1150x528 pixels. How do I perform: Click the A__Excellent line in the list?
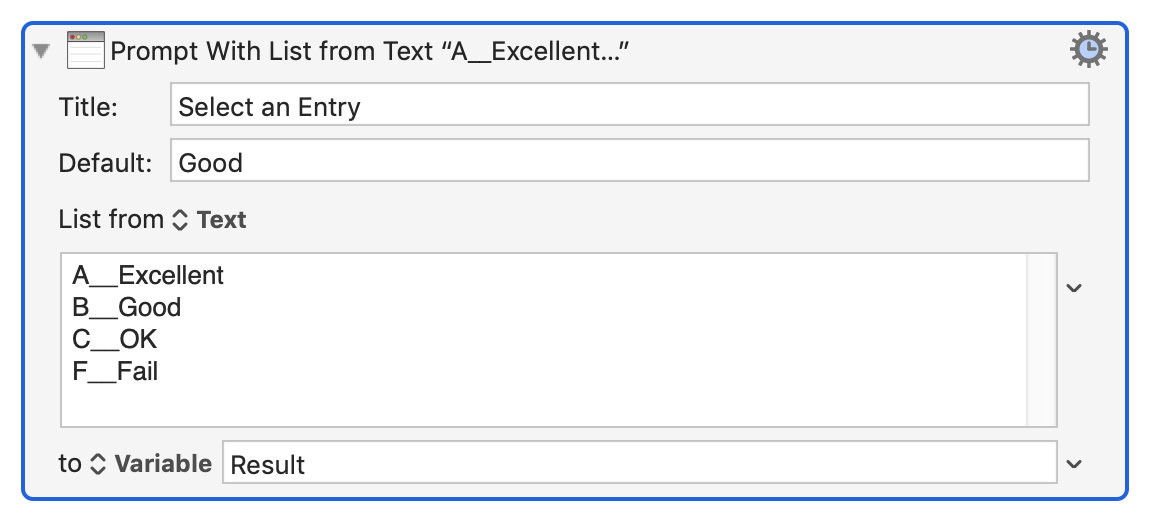148,275
